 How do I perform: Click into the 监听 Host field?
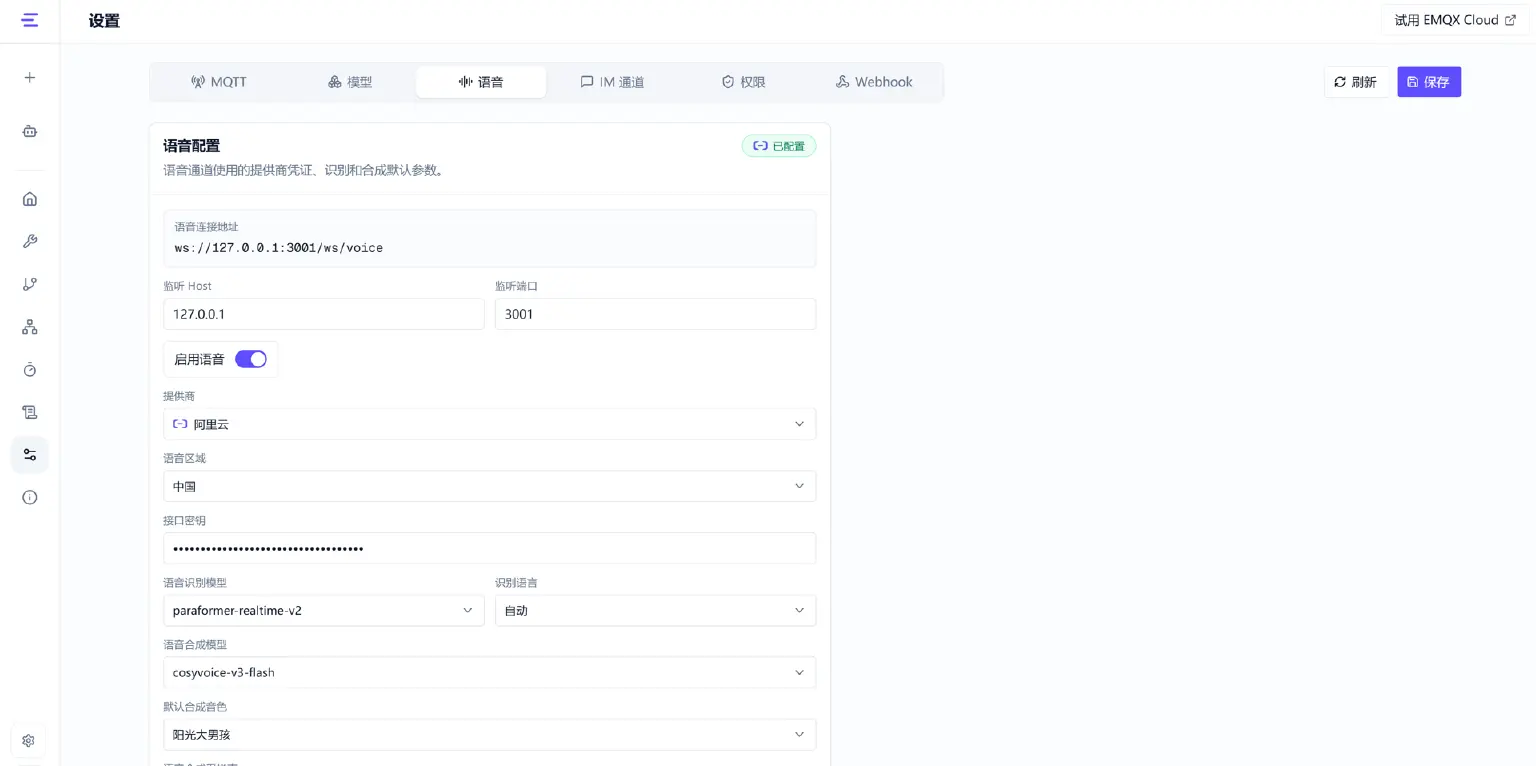[324, 314]
